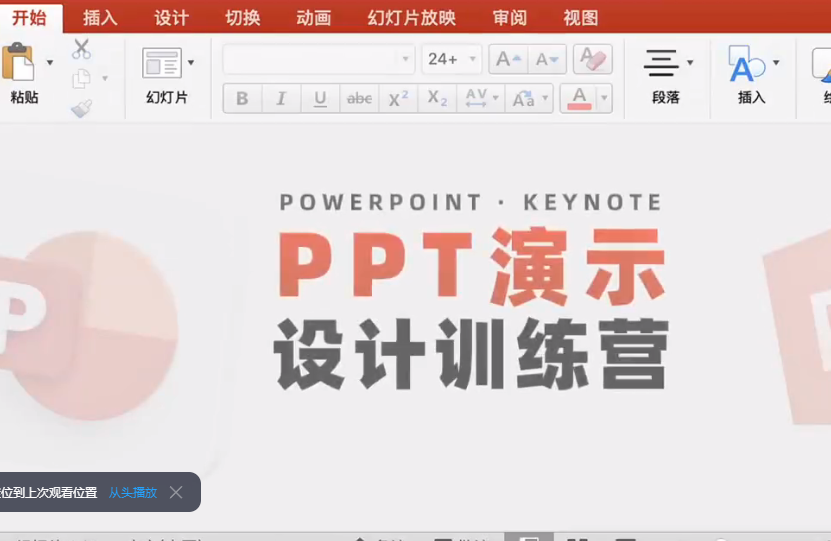Screen dimensions: 831x541
Task: Click the 从头播放 link
Action: pos(133,492)
